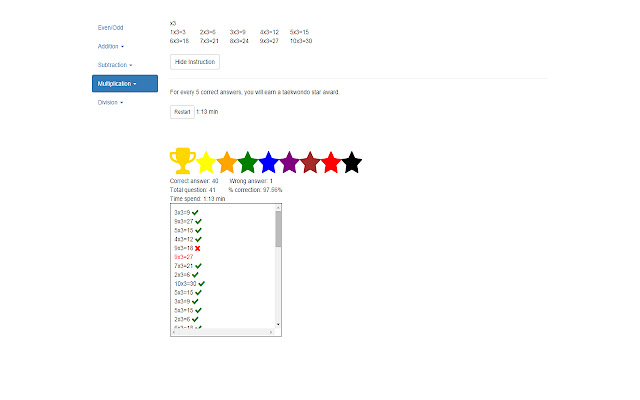This screenshot has height=400, width=640.
Task: Select the 7x3=21 entry in answer list
Action: click(x=184, y=266)
